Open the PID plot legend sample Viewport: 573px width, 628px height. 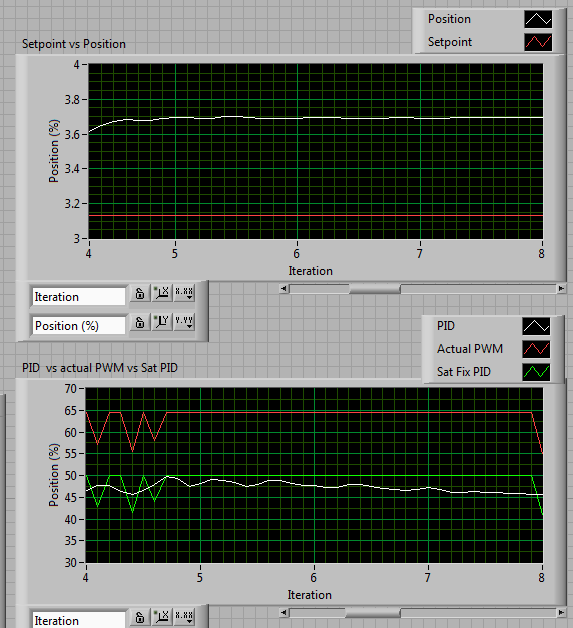536,326
